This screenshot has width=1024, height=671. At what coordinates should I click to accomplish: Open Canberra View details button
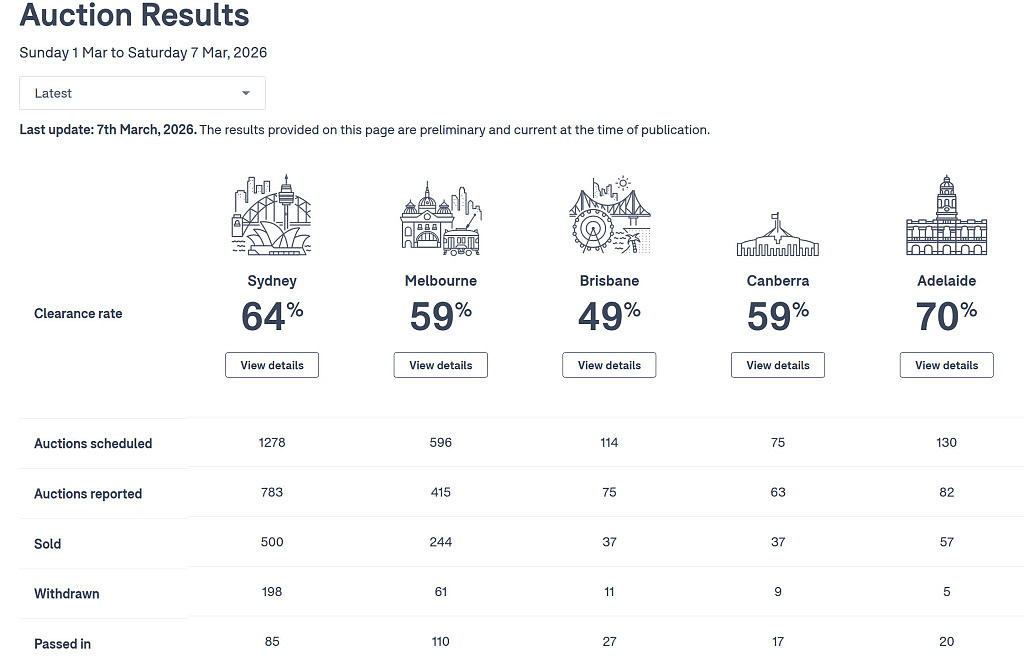coord(778,365)
